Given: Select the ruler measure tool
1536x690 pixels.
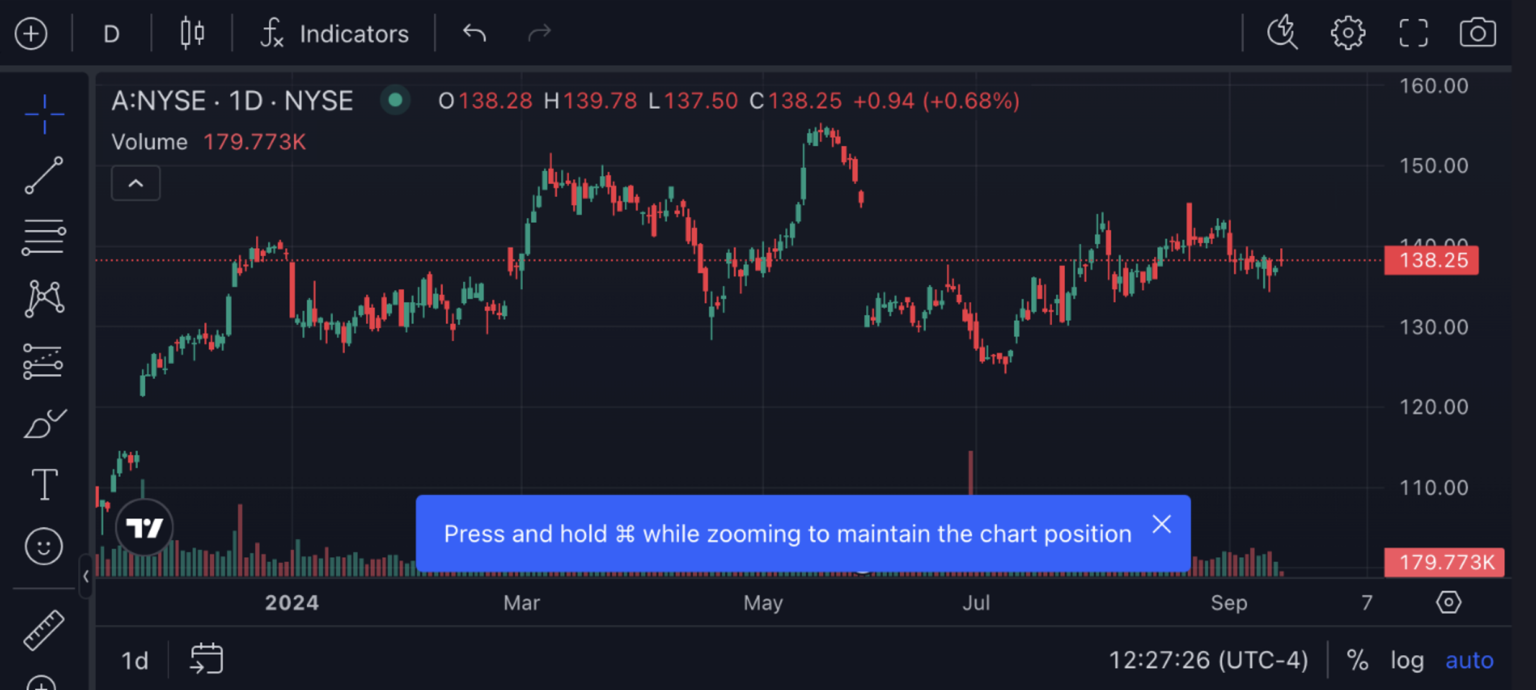Looking at the screenshot, I should 44,630.
